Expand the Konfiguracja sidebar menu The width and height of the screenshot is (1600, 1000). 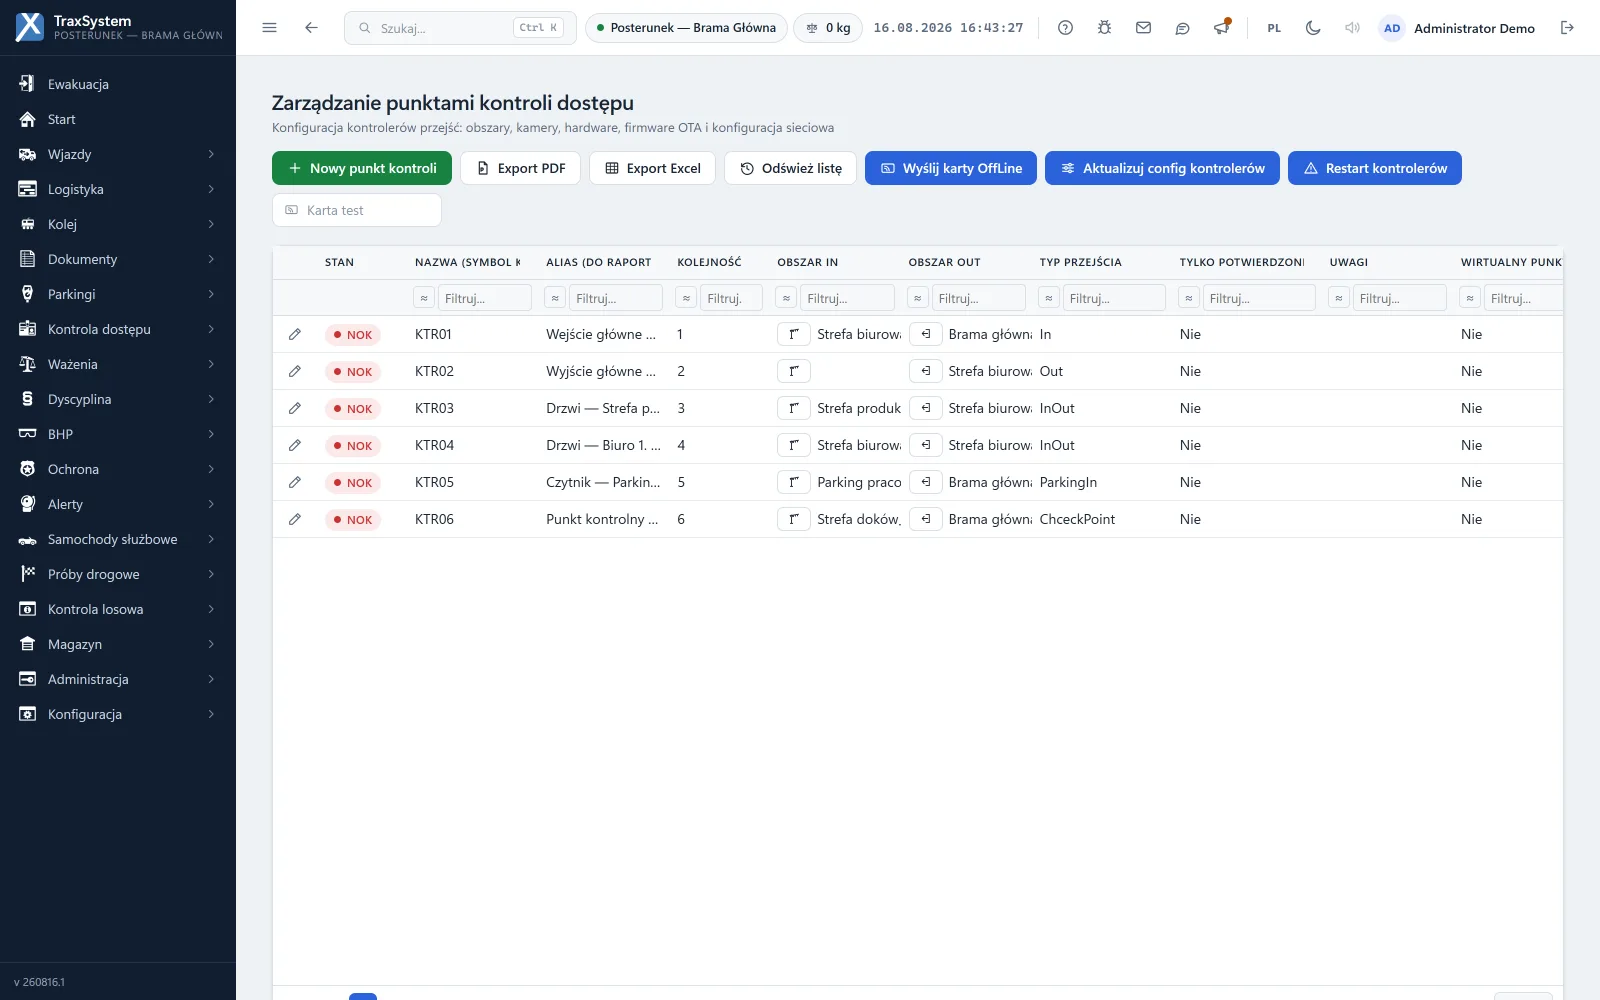(x=118, y=714)
